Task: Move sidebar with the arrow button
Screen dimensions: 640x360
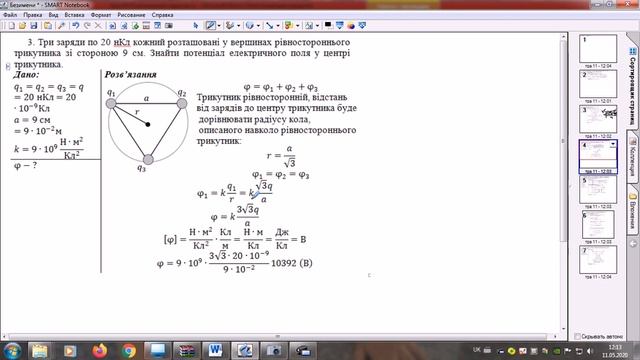Action: click(633, 244)
